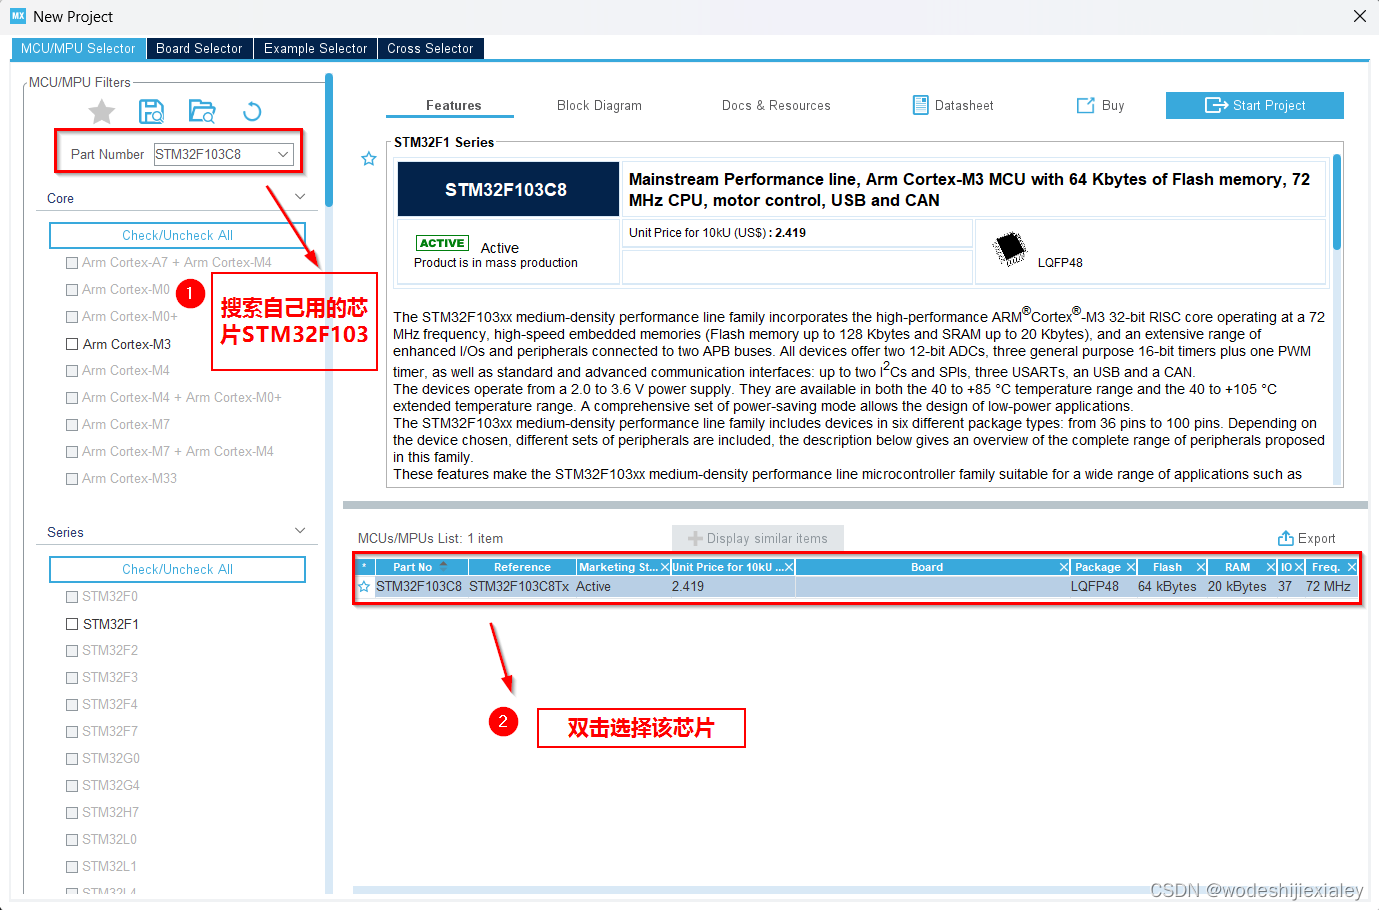This screenshot has height=910, width=1379.
Task: Toggle the STM32F0 series checkbox
Action: click(x=72, y=597)
